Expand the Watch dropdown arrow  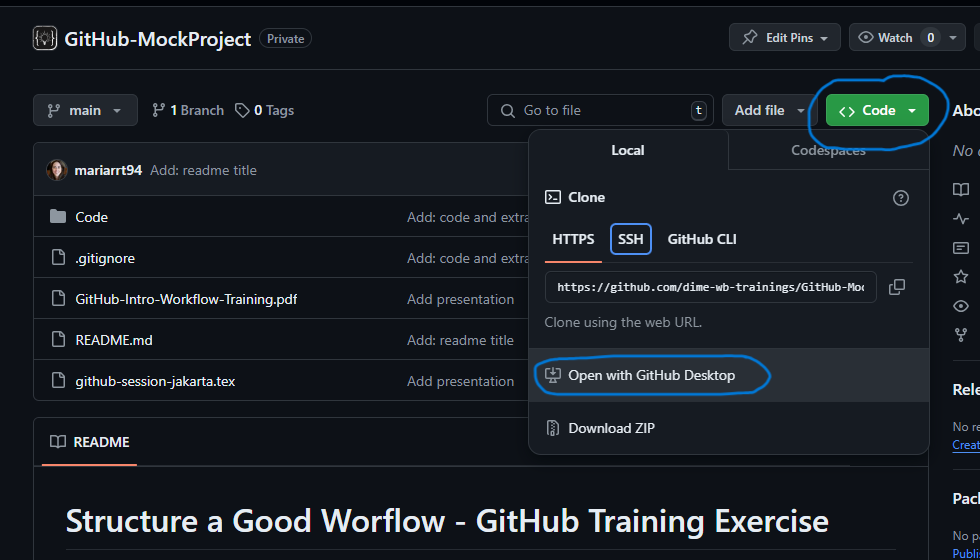[x=953, y=38]
